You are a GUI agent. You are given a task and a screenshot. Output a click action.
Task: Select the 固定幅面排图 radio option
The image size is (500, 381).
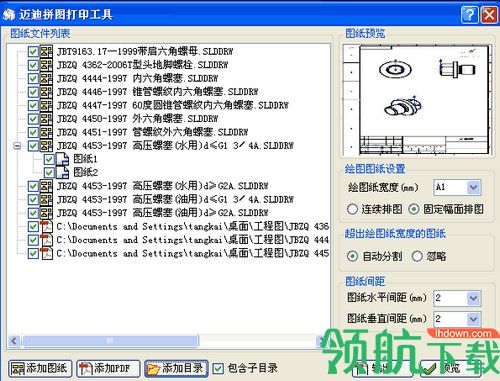[x=414, y=209]
